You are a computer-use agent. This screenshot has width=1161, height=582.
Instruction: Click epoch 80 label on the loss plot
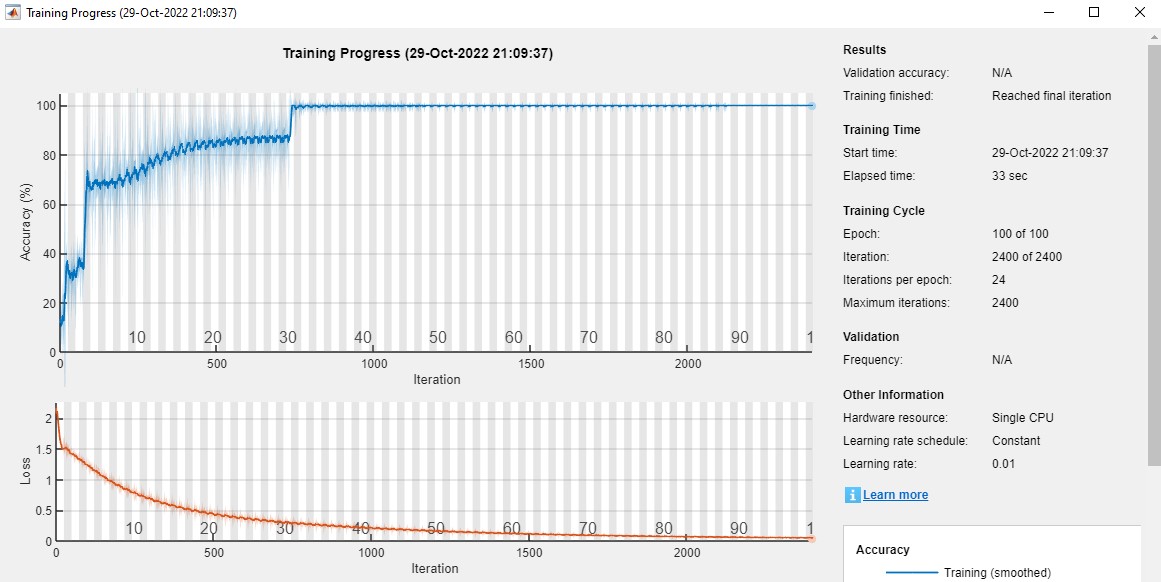click(x=663, y=529)
